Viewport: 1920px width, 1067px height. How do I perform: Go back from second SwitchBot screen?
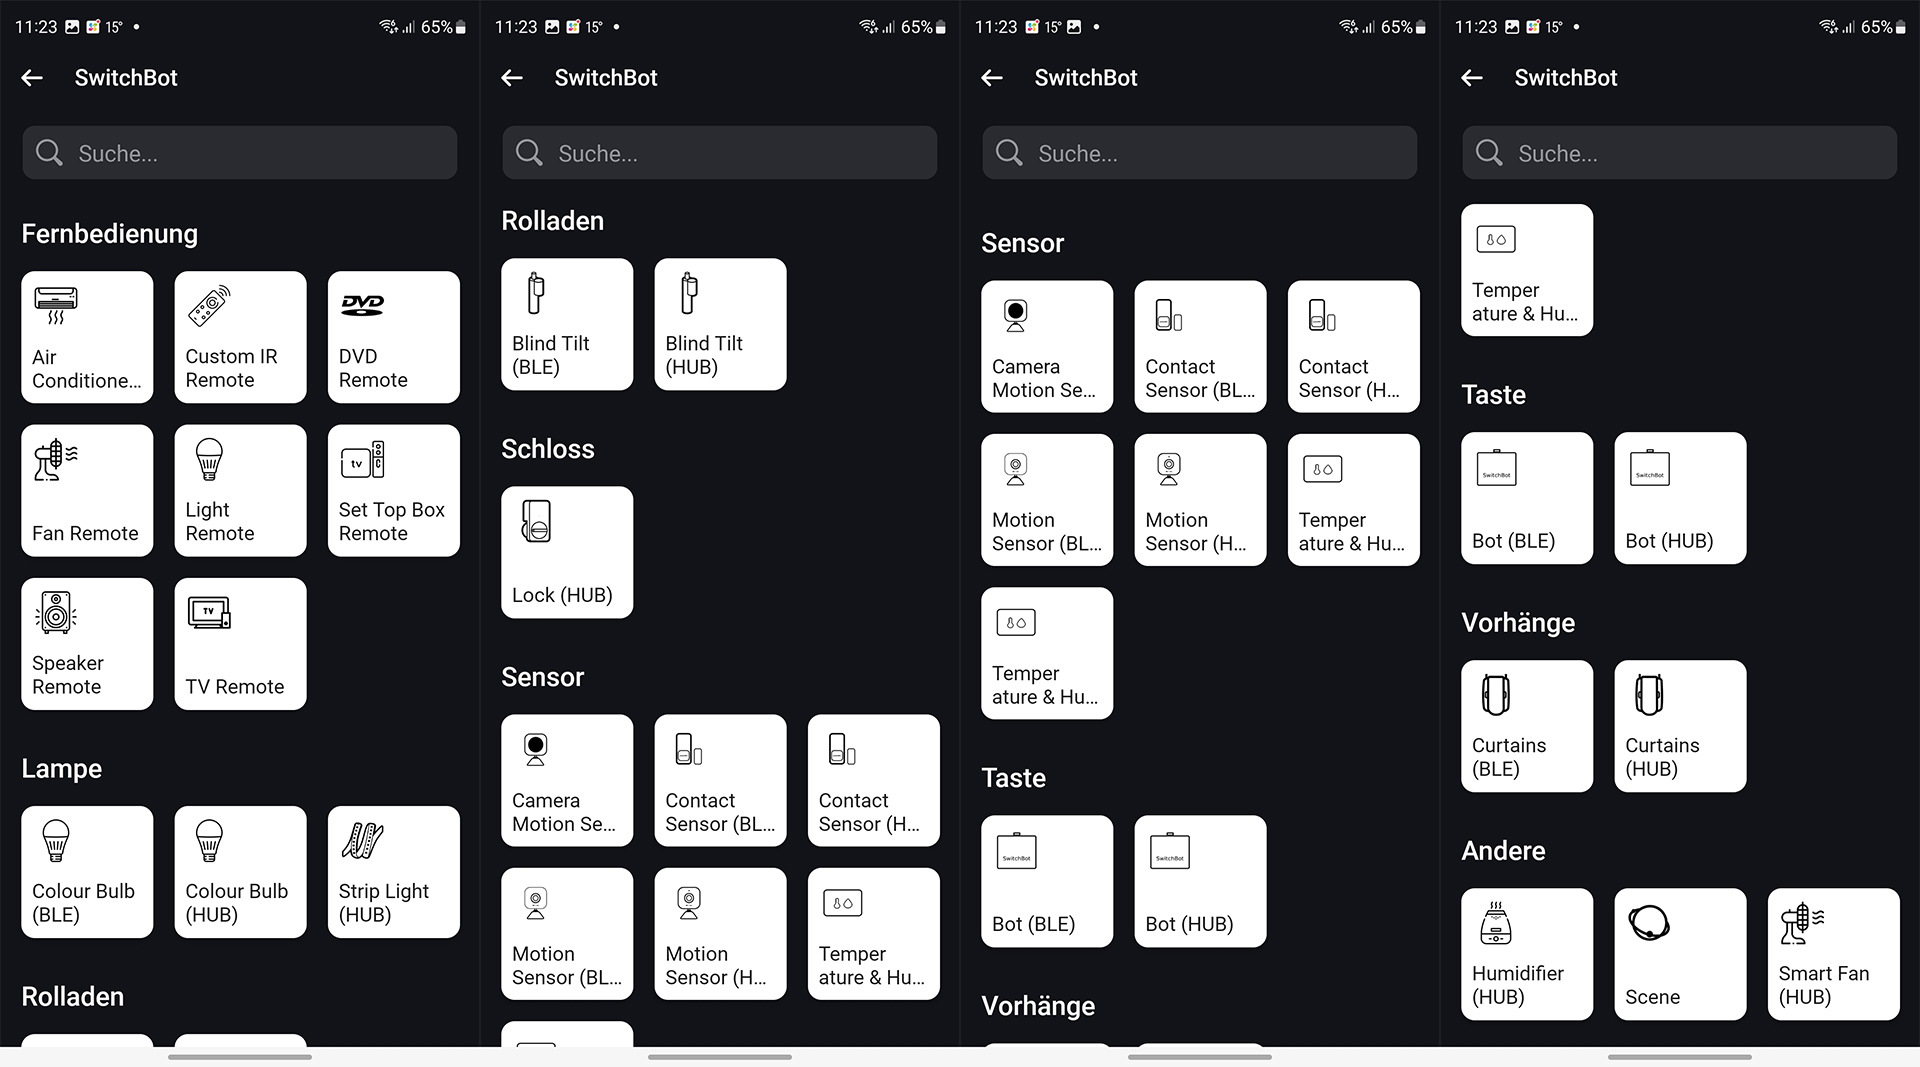[x=512, y=78]
